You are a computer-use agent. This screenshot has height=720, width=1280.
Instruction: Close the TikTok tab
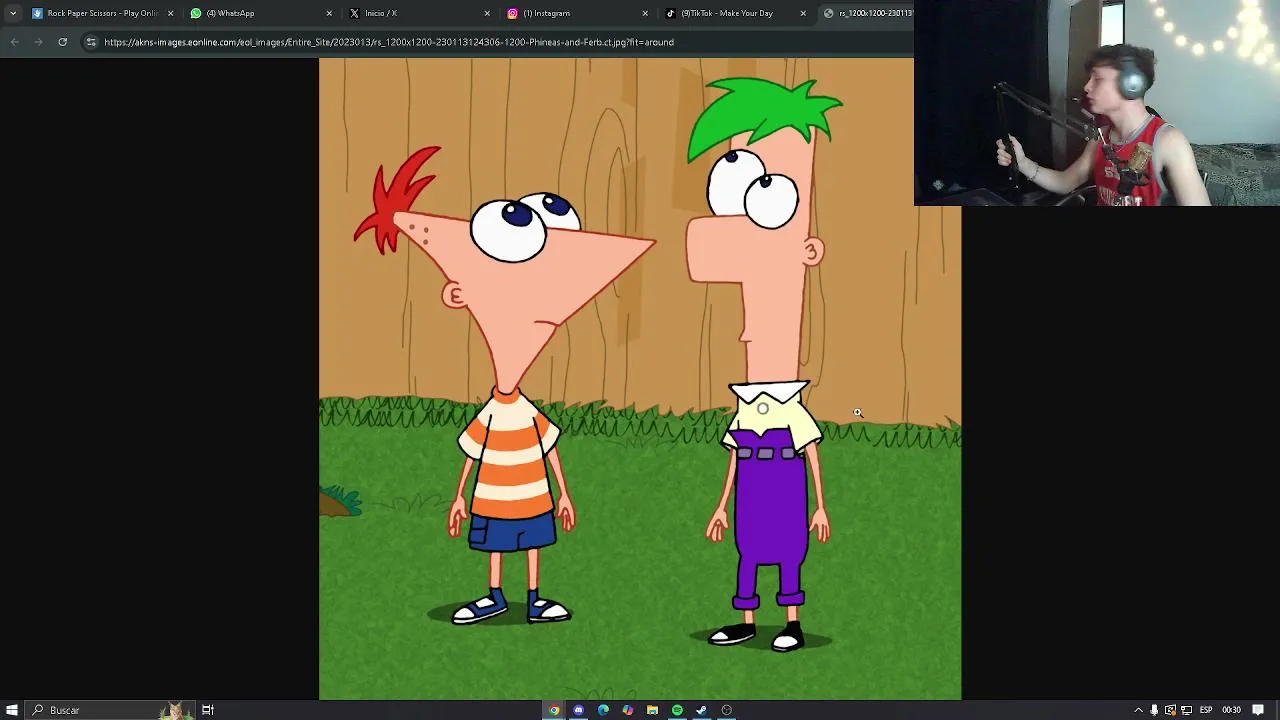pos(803,13)
